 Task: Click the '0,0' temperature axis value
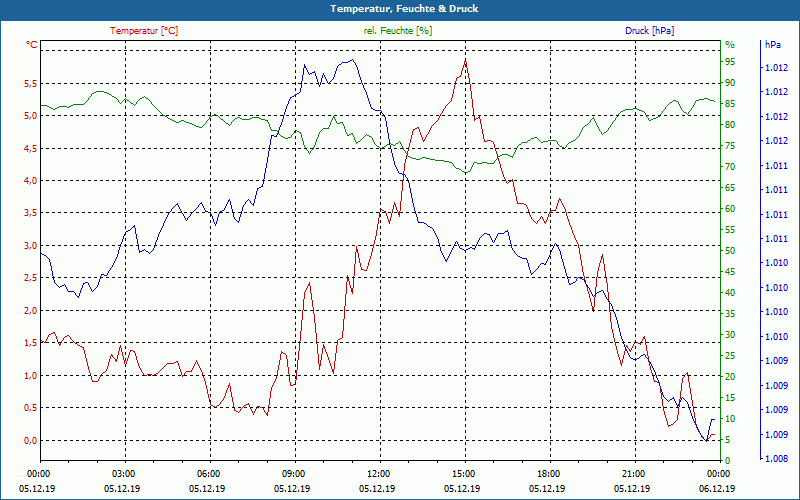click(x=31, y=440)
